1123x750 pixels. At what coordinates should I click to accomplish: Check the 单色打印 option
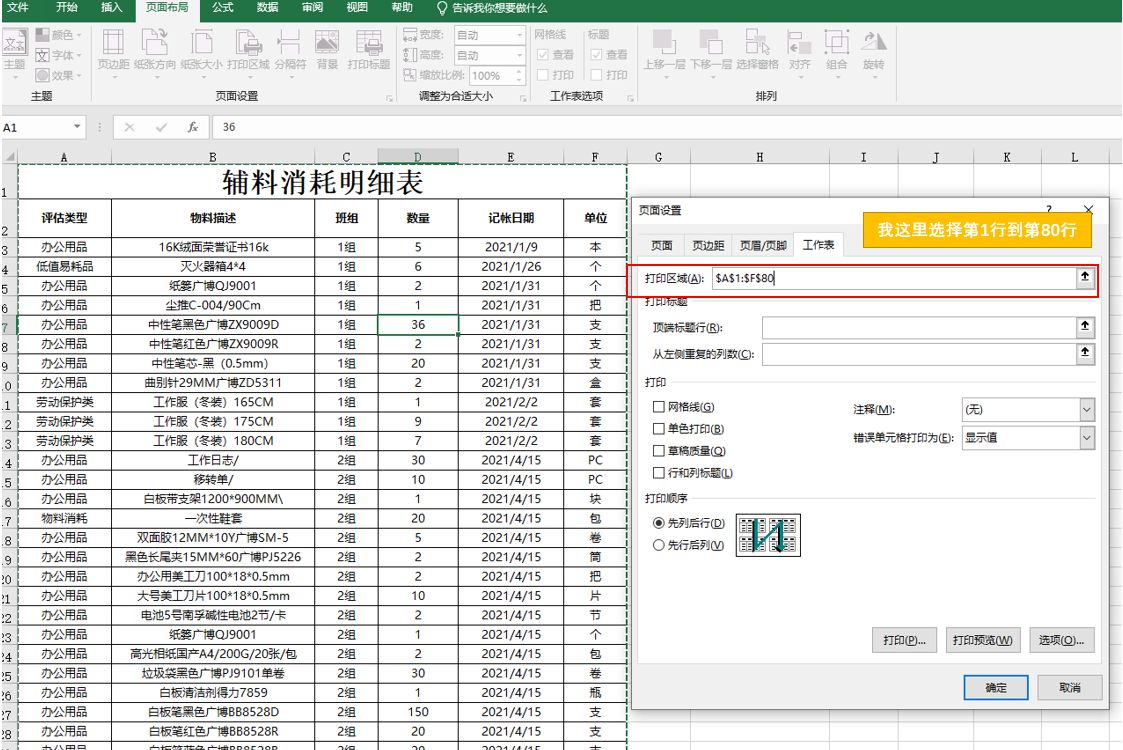pos(658,429)
